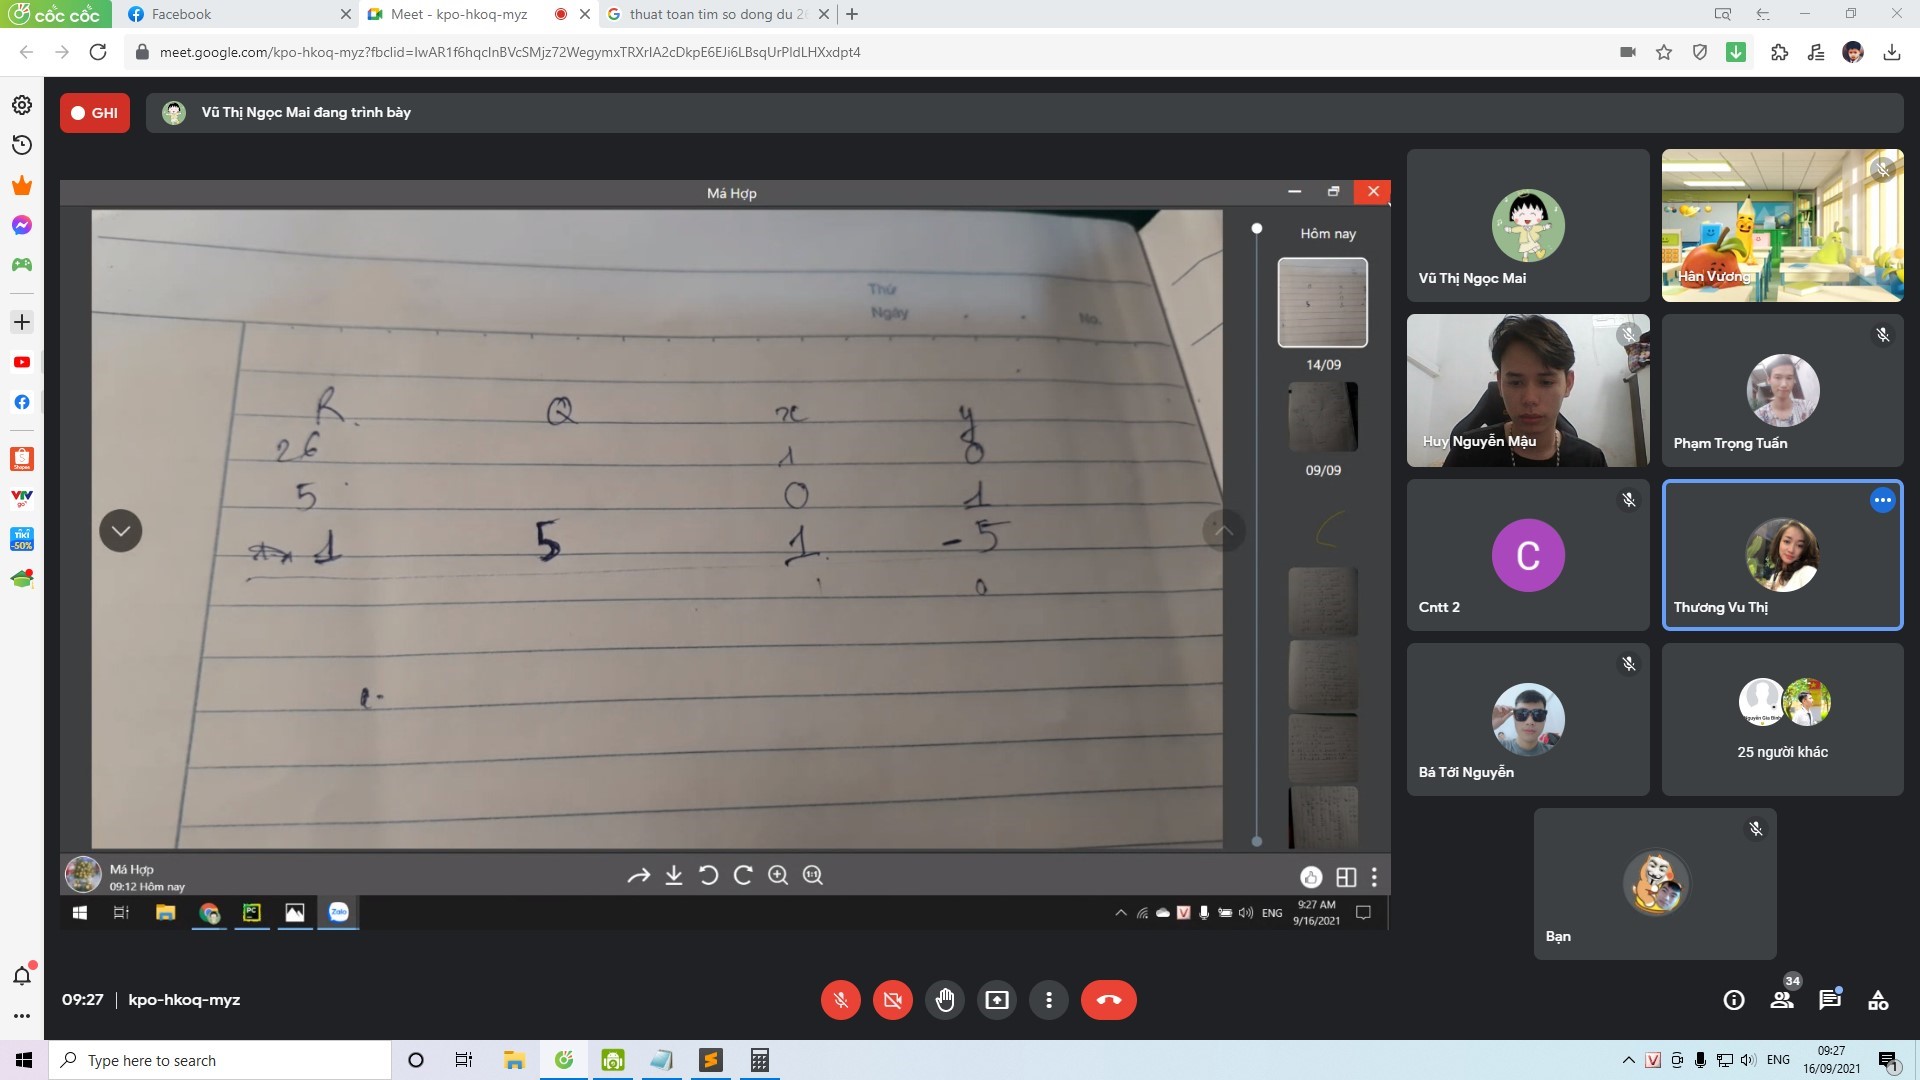Stop recording with the GHI button
This screenshot has width=1920, height=1080.
tap(95, 113)
